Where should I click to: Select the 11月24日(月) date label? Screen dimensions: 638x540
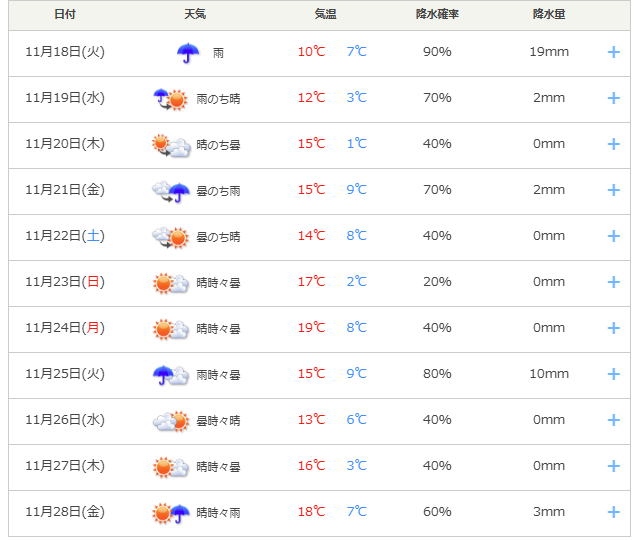pyautogui.click(x=64, y=328)
